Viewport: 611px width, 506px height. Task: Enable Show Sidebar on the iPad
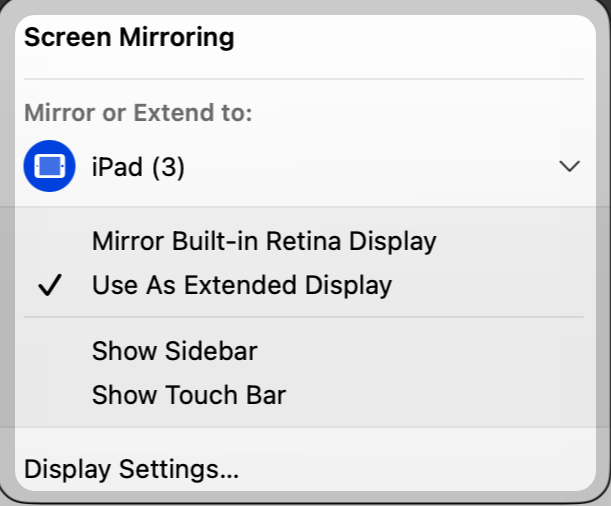pyautogui.click(x=174, y=351)
